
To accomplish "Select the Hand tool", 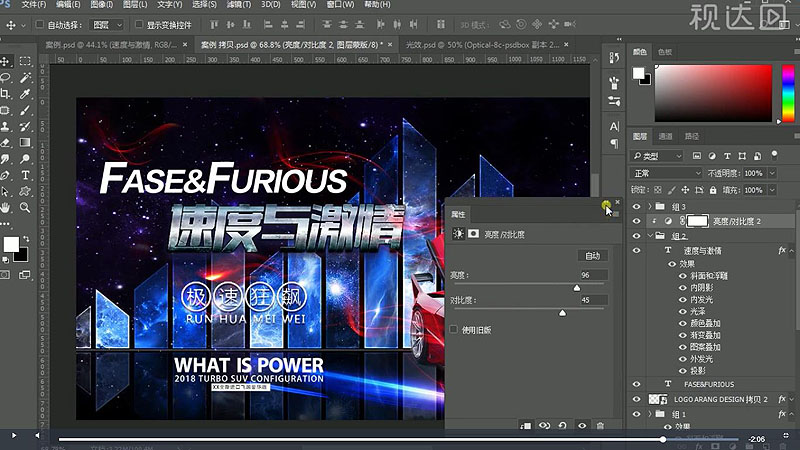I will click(x=6, y=208).
